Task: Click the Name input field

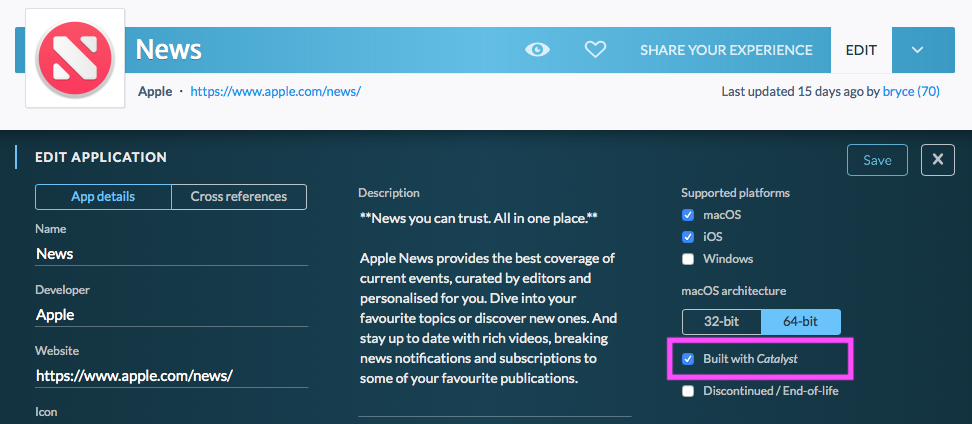Action: point(172,254)
